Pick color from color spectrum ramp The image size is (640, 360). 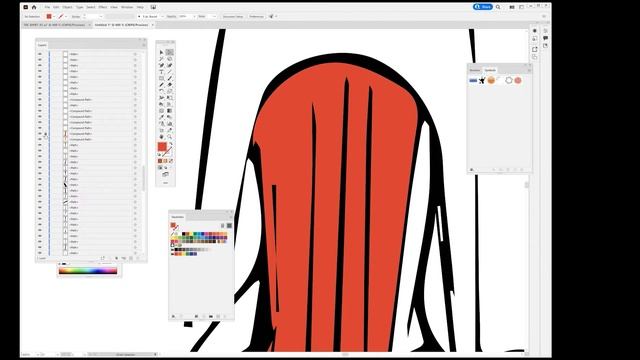[88, 271]
